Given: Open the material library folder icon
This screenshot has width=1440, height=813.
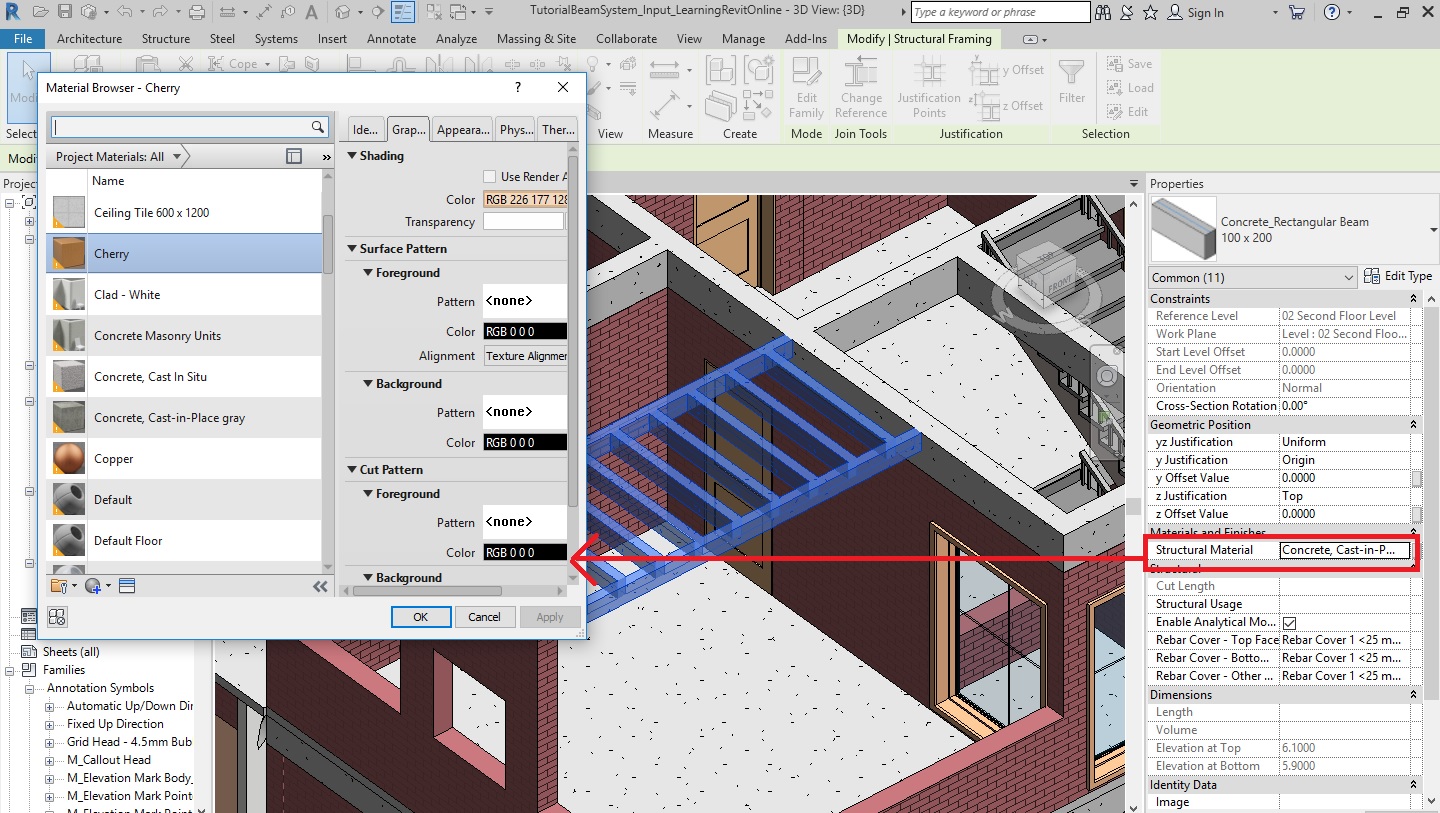Looking at the screenshot, I should click(59, 586).
